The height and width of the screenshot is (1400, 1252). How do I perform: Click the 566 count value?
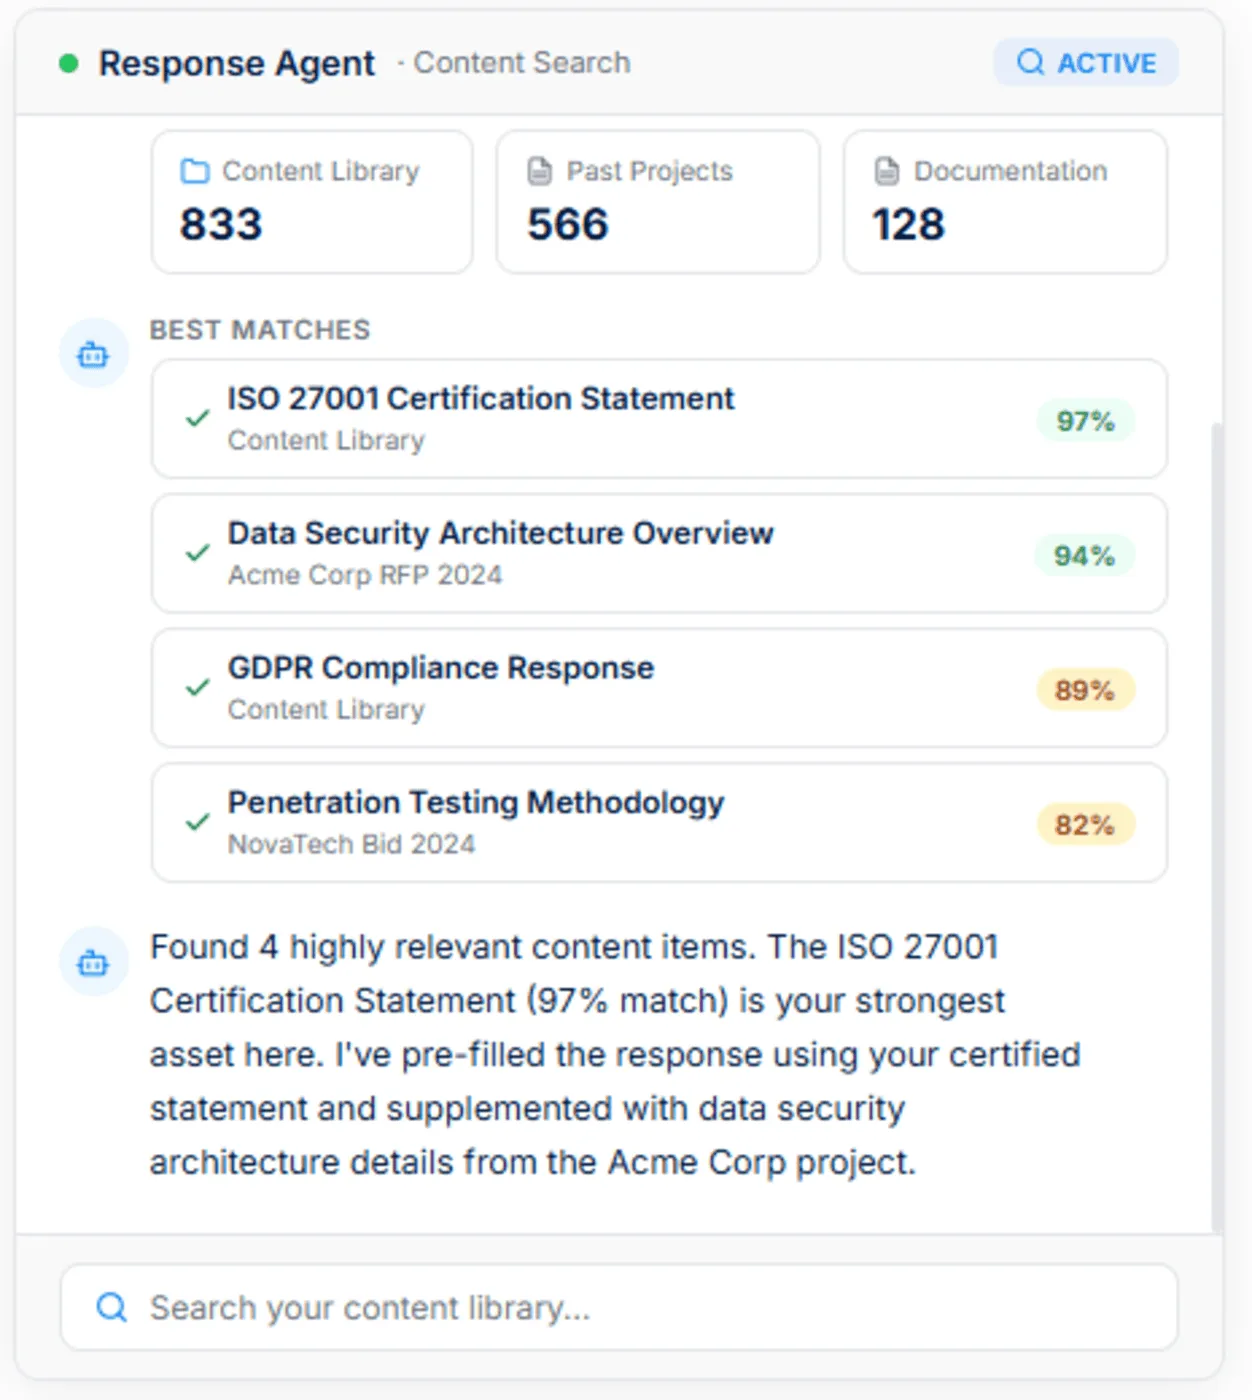[x=568, y=224]
